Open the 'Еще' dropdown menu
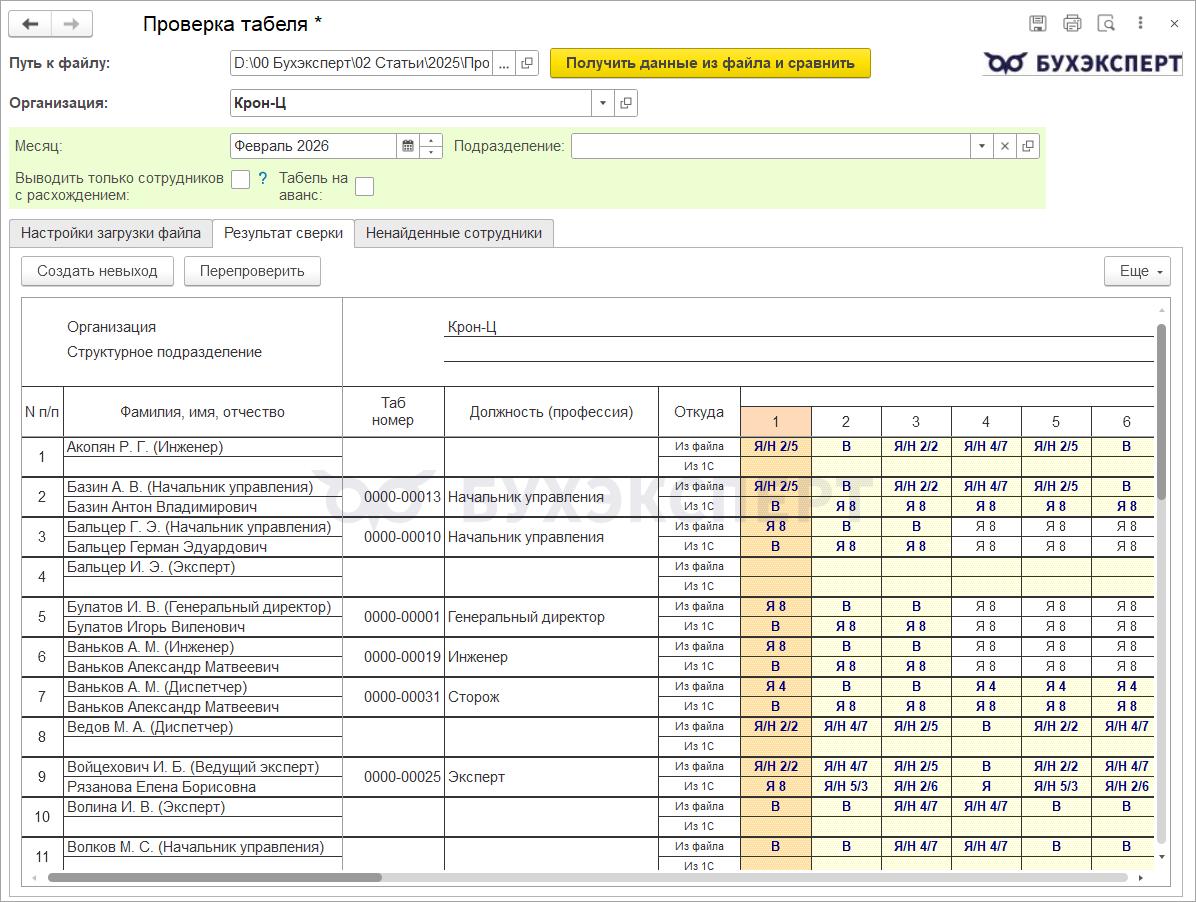 point(1136,271)
